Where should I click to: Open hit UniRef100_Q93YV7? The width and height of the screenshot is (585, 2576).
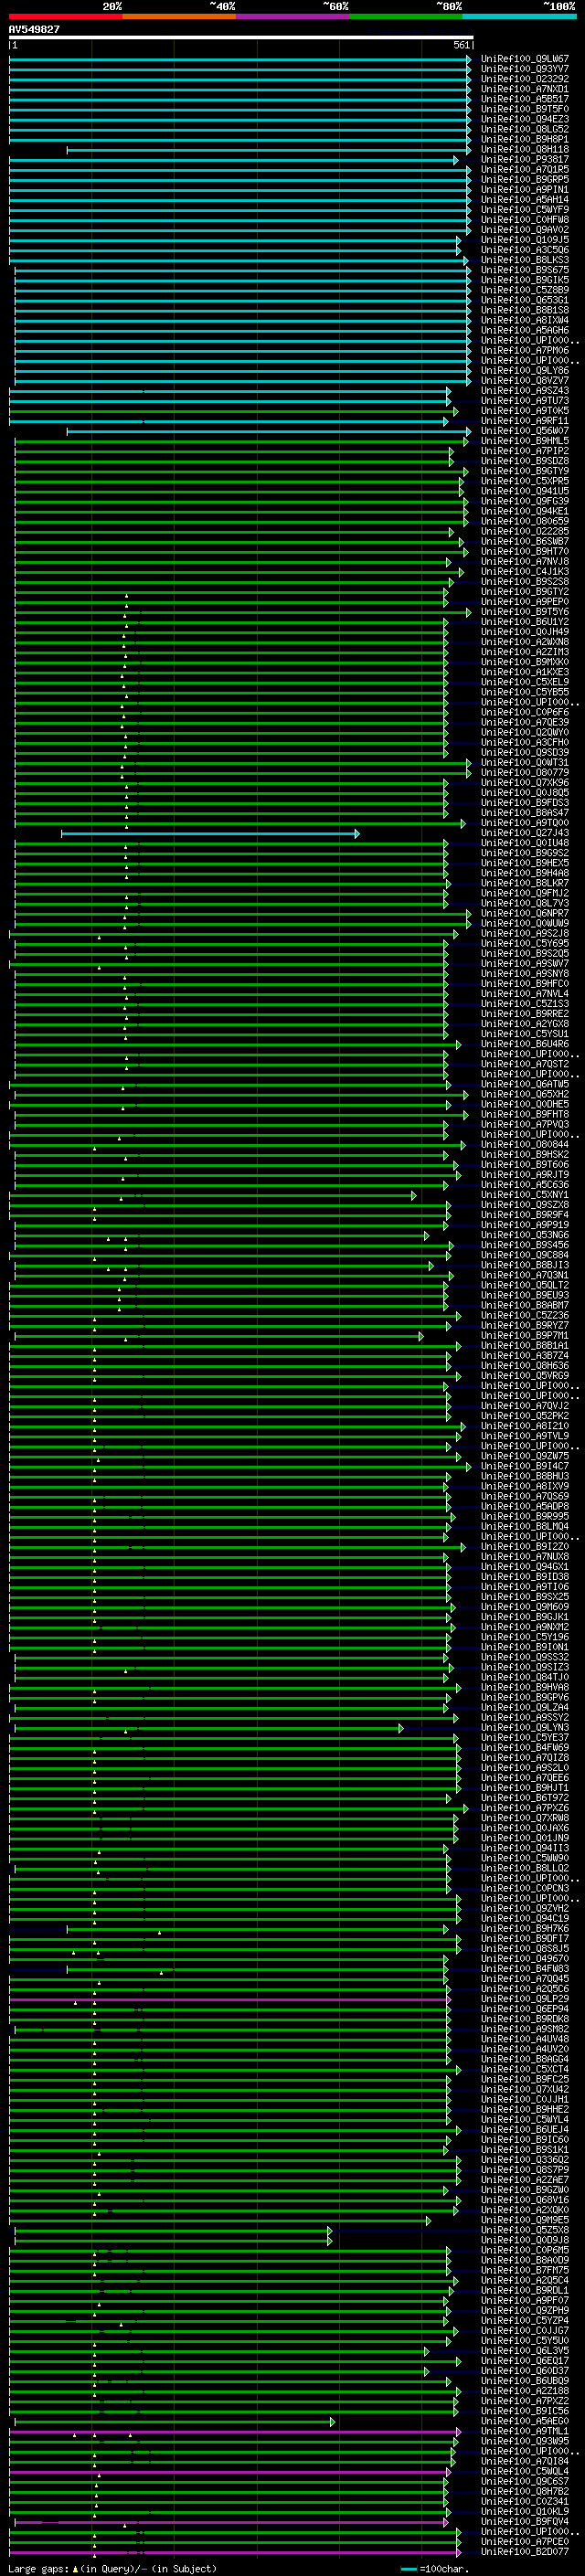point(524,69)
